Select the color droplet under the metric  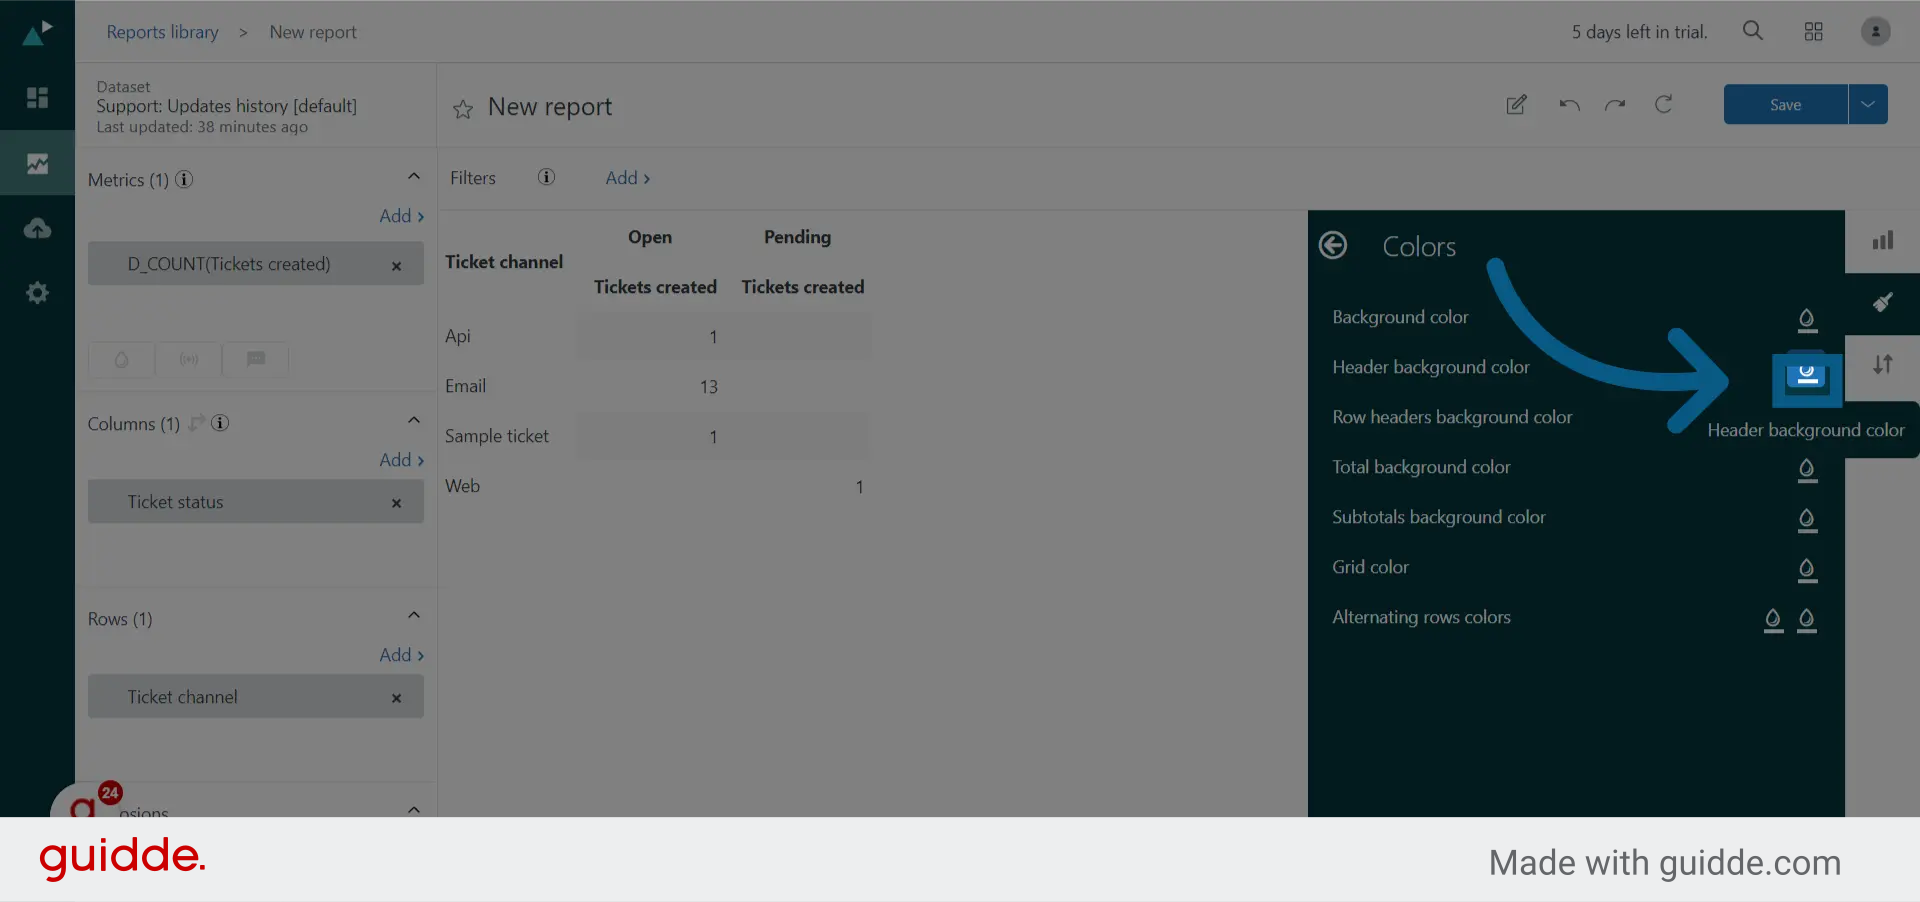(121, 359)
